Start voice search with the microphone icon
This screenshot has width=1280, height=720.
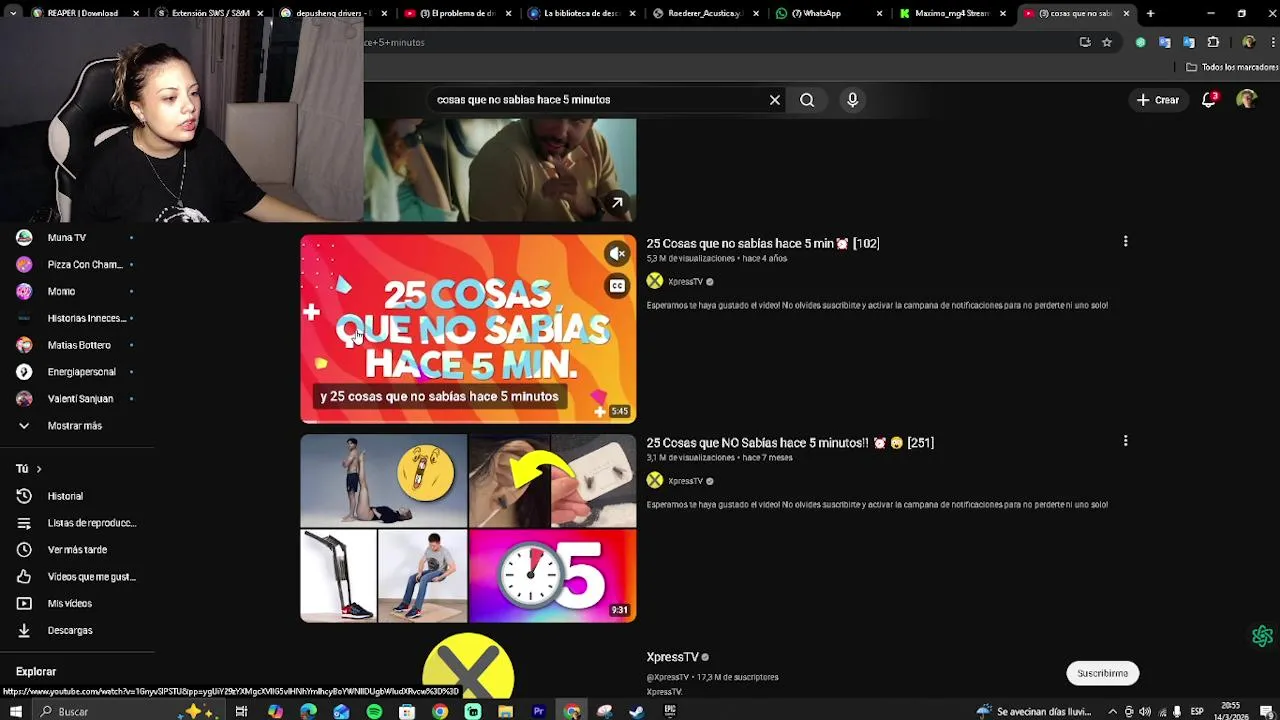tap(852, 100)
